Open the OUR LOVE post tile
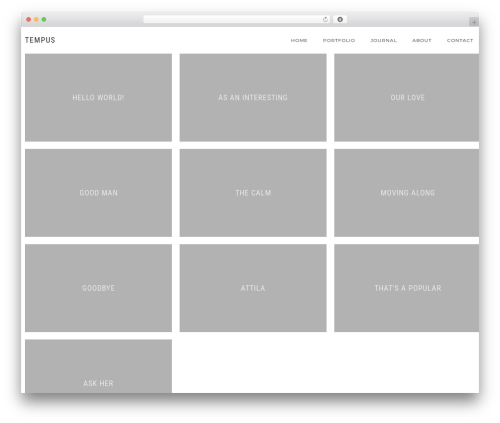 coord(407,98)
